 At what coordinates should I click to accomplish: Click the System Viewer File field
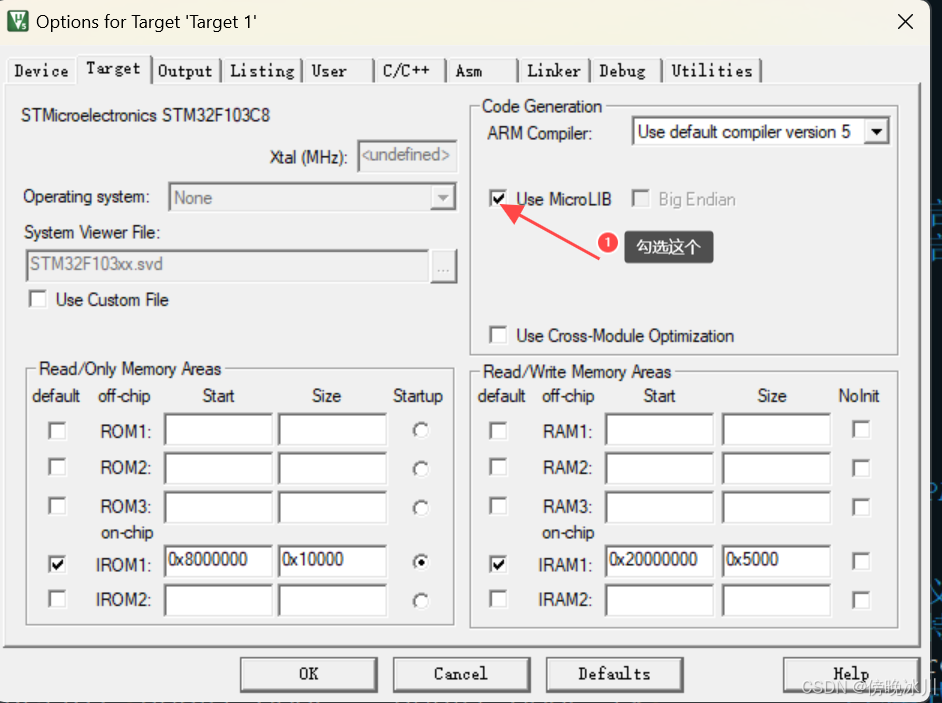tap(228, 265)
